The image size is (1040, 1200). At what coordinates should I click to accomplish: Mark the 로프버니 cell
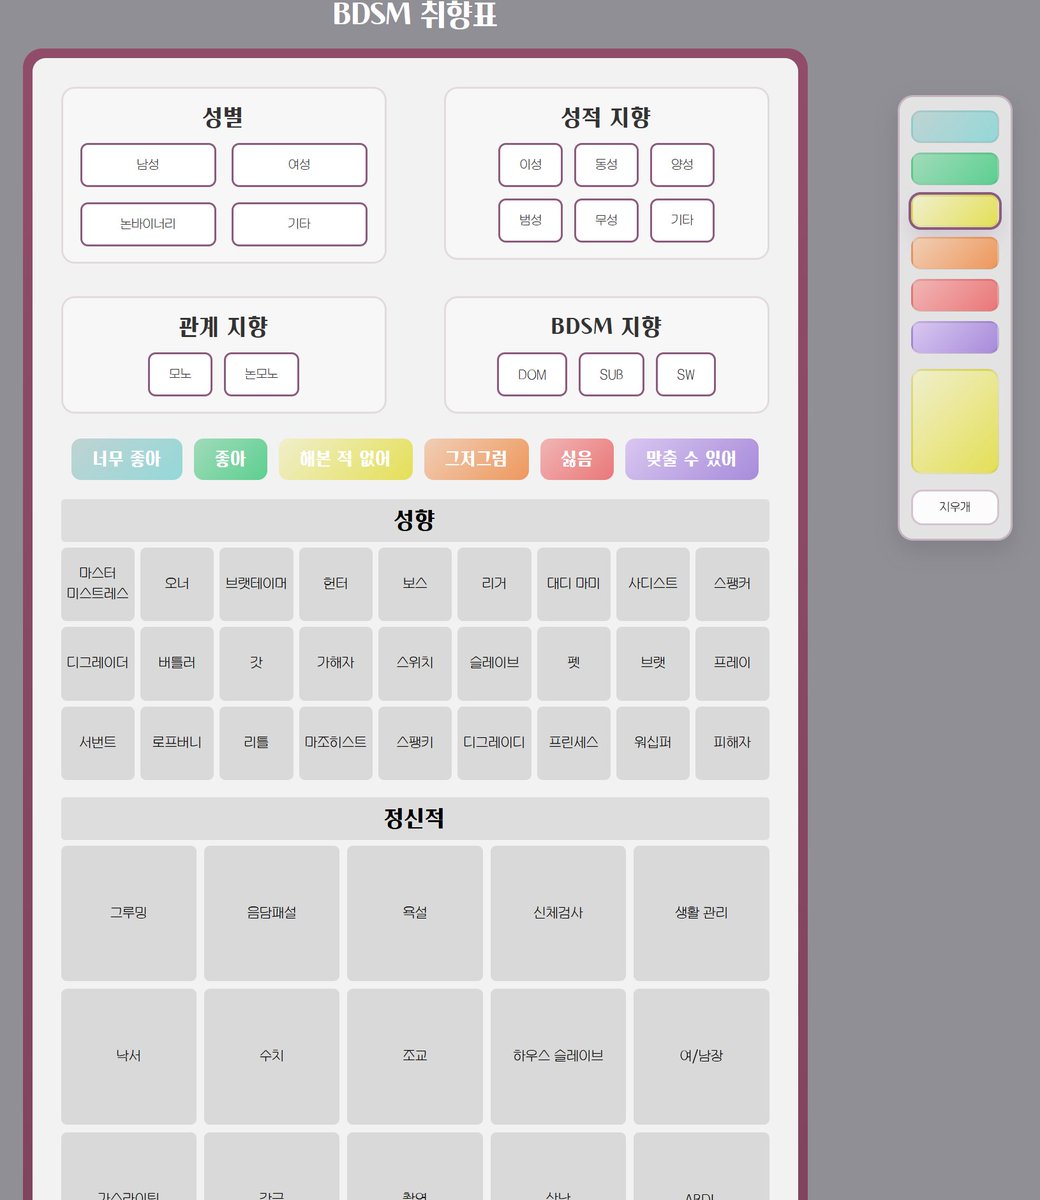(177, 743)
